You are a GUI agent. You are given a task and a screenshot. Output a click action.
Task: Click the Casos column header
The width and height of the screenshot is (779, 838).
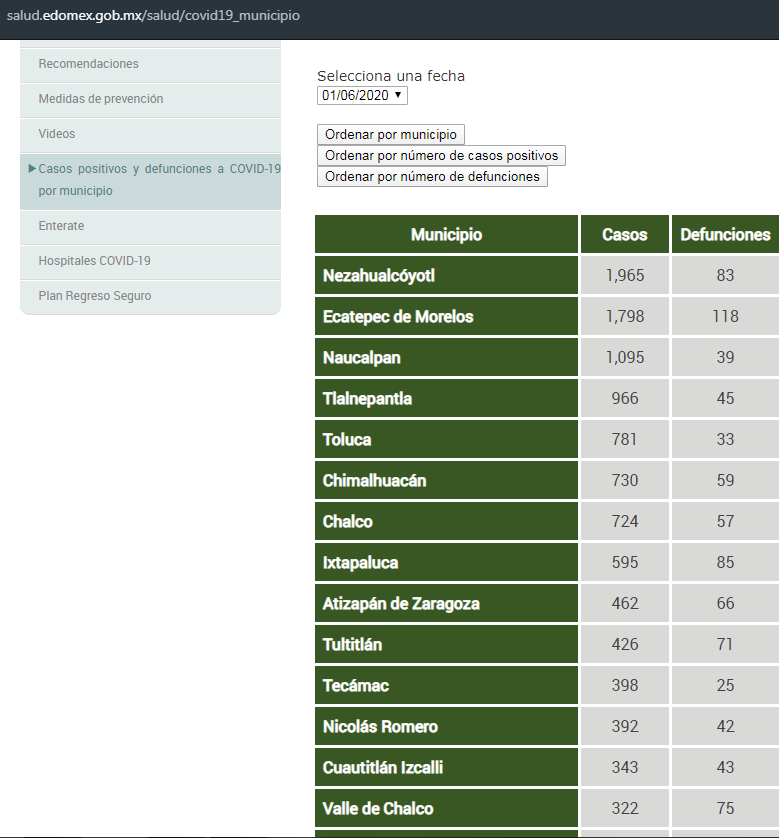(624, 235)
